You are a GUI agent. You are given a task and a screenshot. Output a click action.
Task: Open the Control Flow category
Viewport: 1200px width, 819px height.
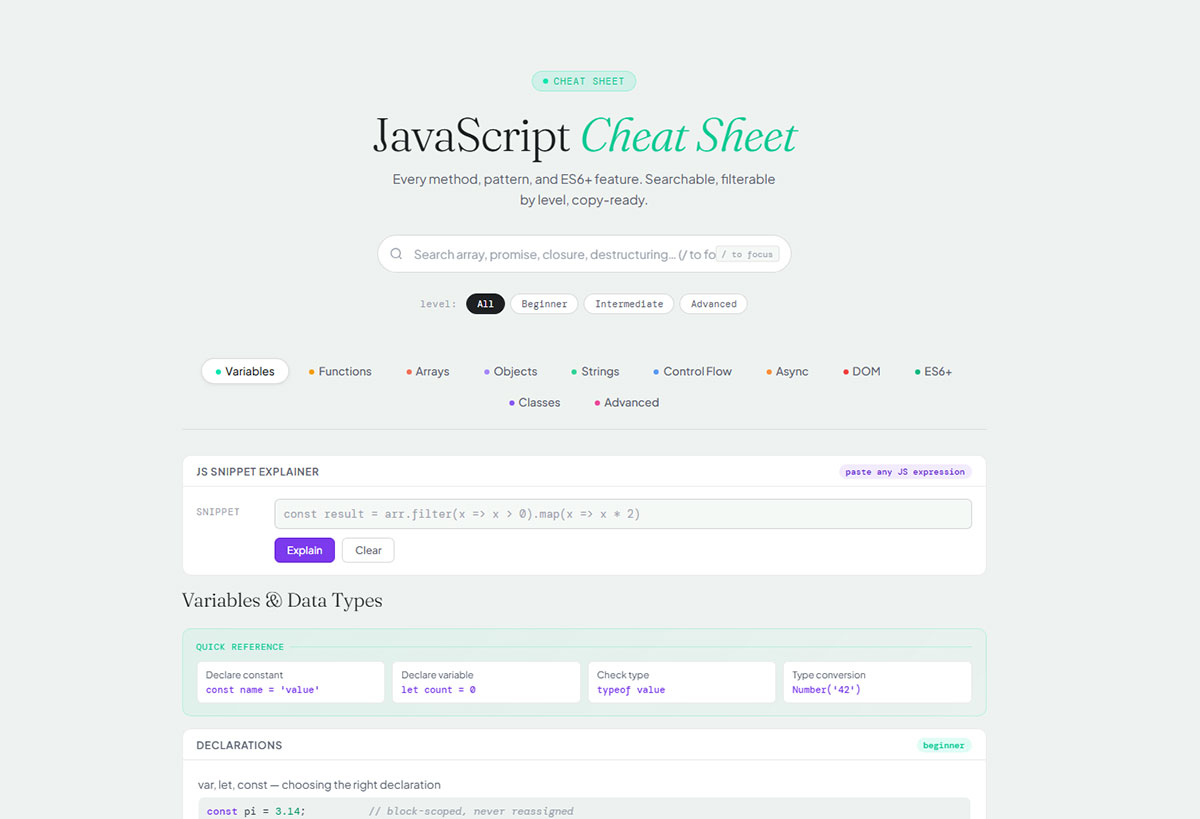(x=692, y=371)
